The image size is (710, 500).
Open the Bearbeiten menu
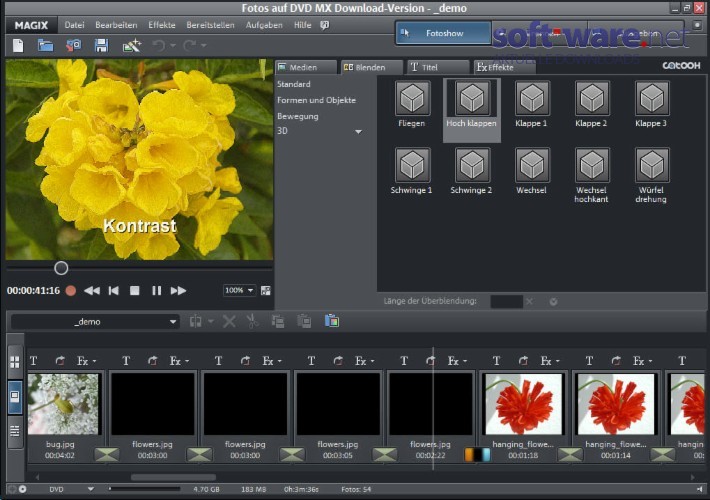(x=116, y=25)
